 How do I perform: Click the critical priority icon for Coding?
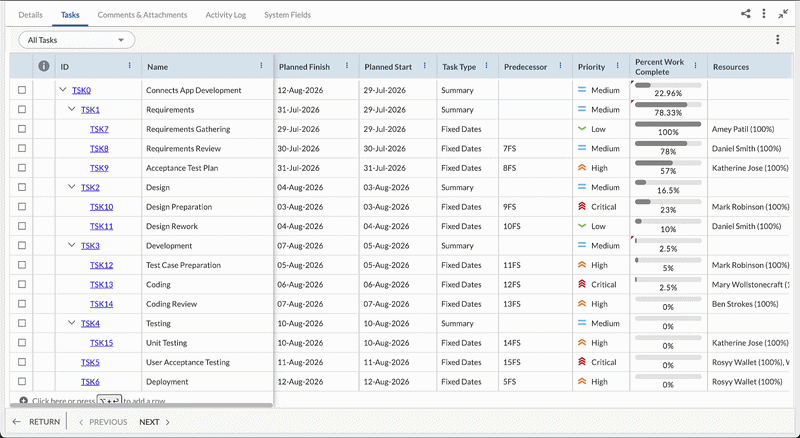[x=582, y=284]
